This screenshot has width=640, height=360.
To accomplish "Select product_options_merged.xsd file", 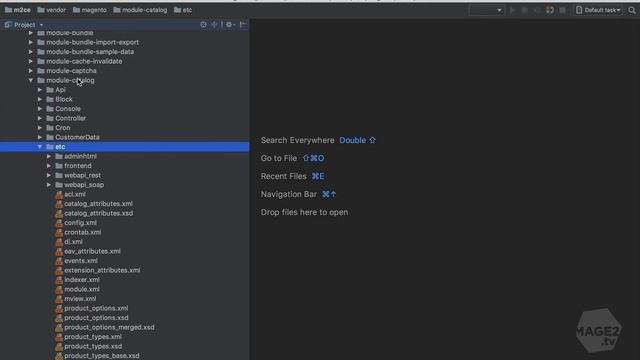I will click(x=105, y=327).
